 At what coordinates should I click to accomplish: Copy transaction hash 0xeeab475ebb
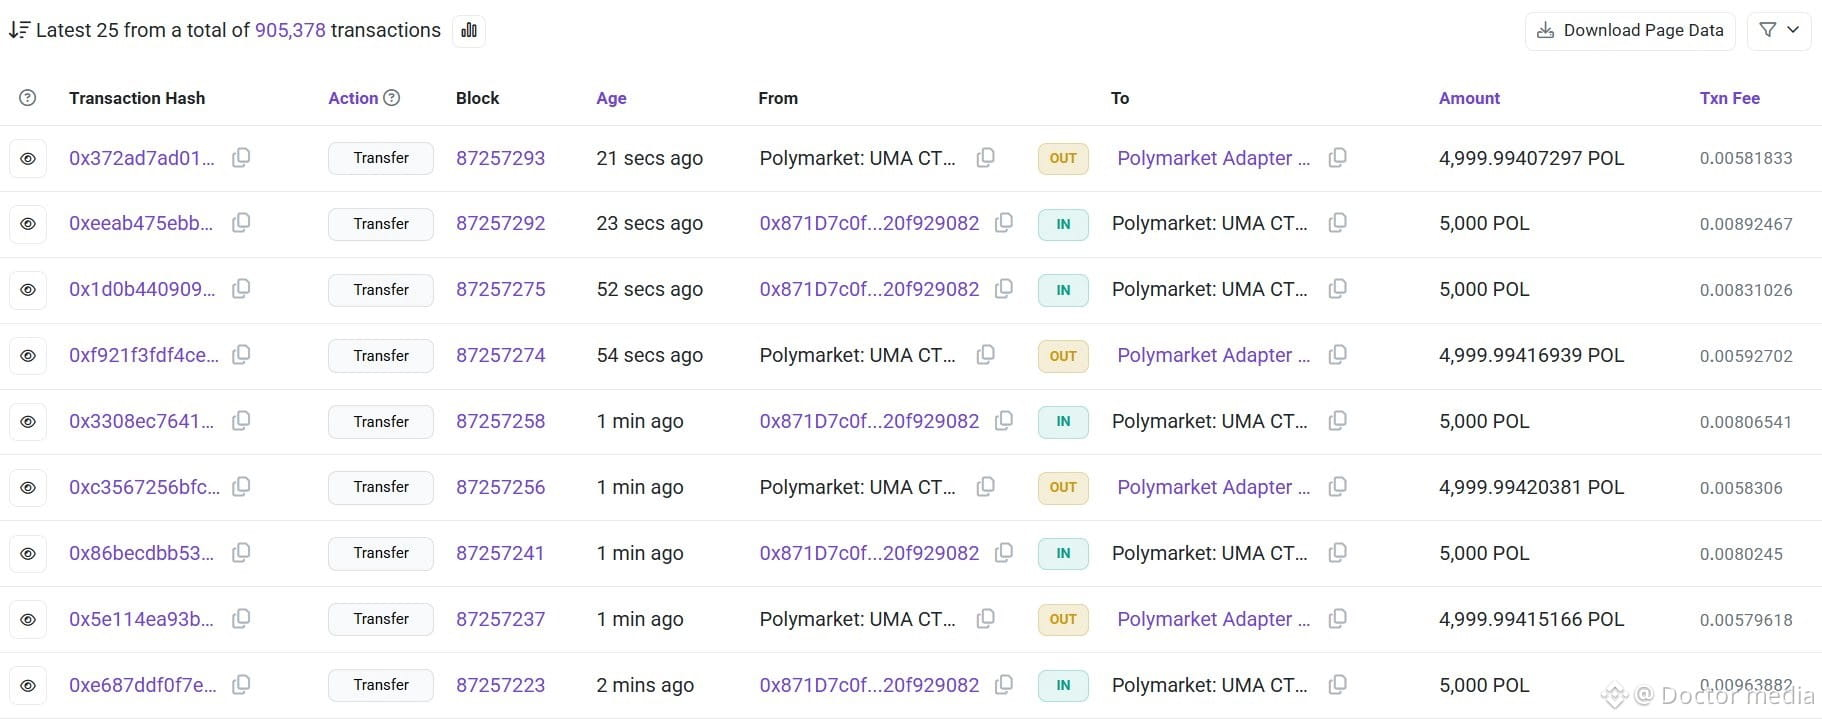pos(241,223)
